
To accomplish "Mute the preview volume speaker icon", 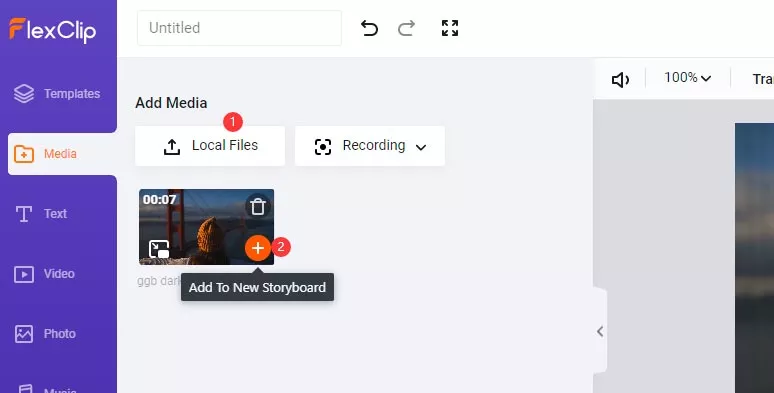I will click(x=620, y=79).
